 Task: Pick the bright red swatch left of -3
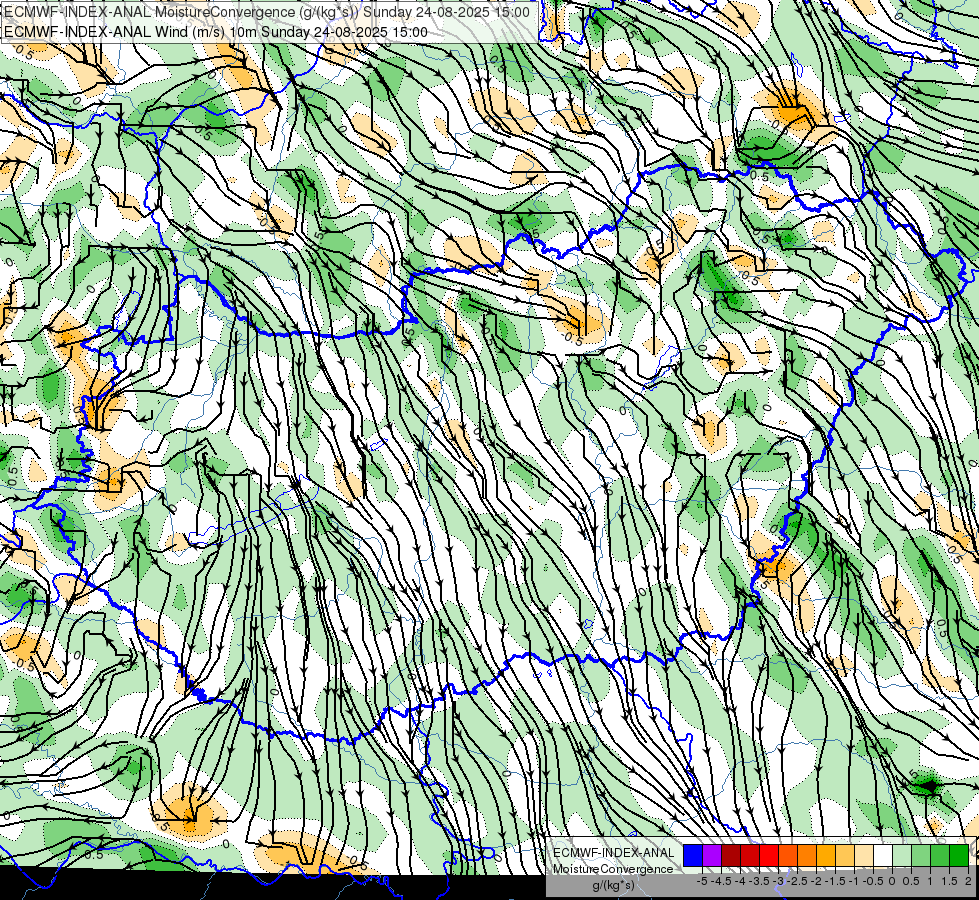pyautogui.click(x=769, y=855)
